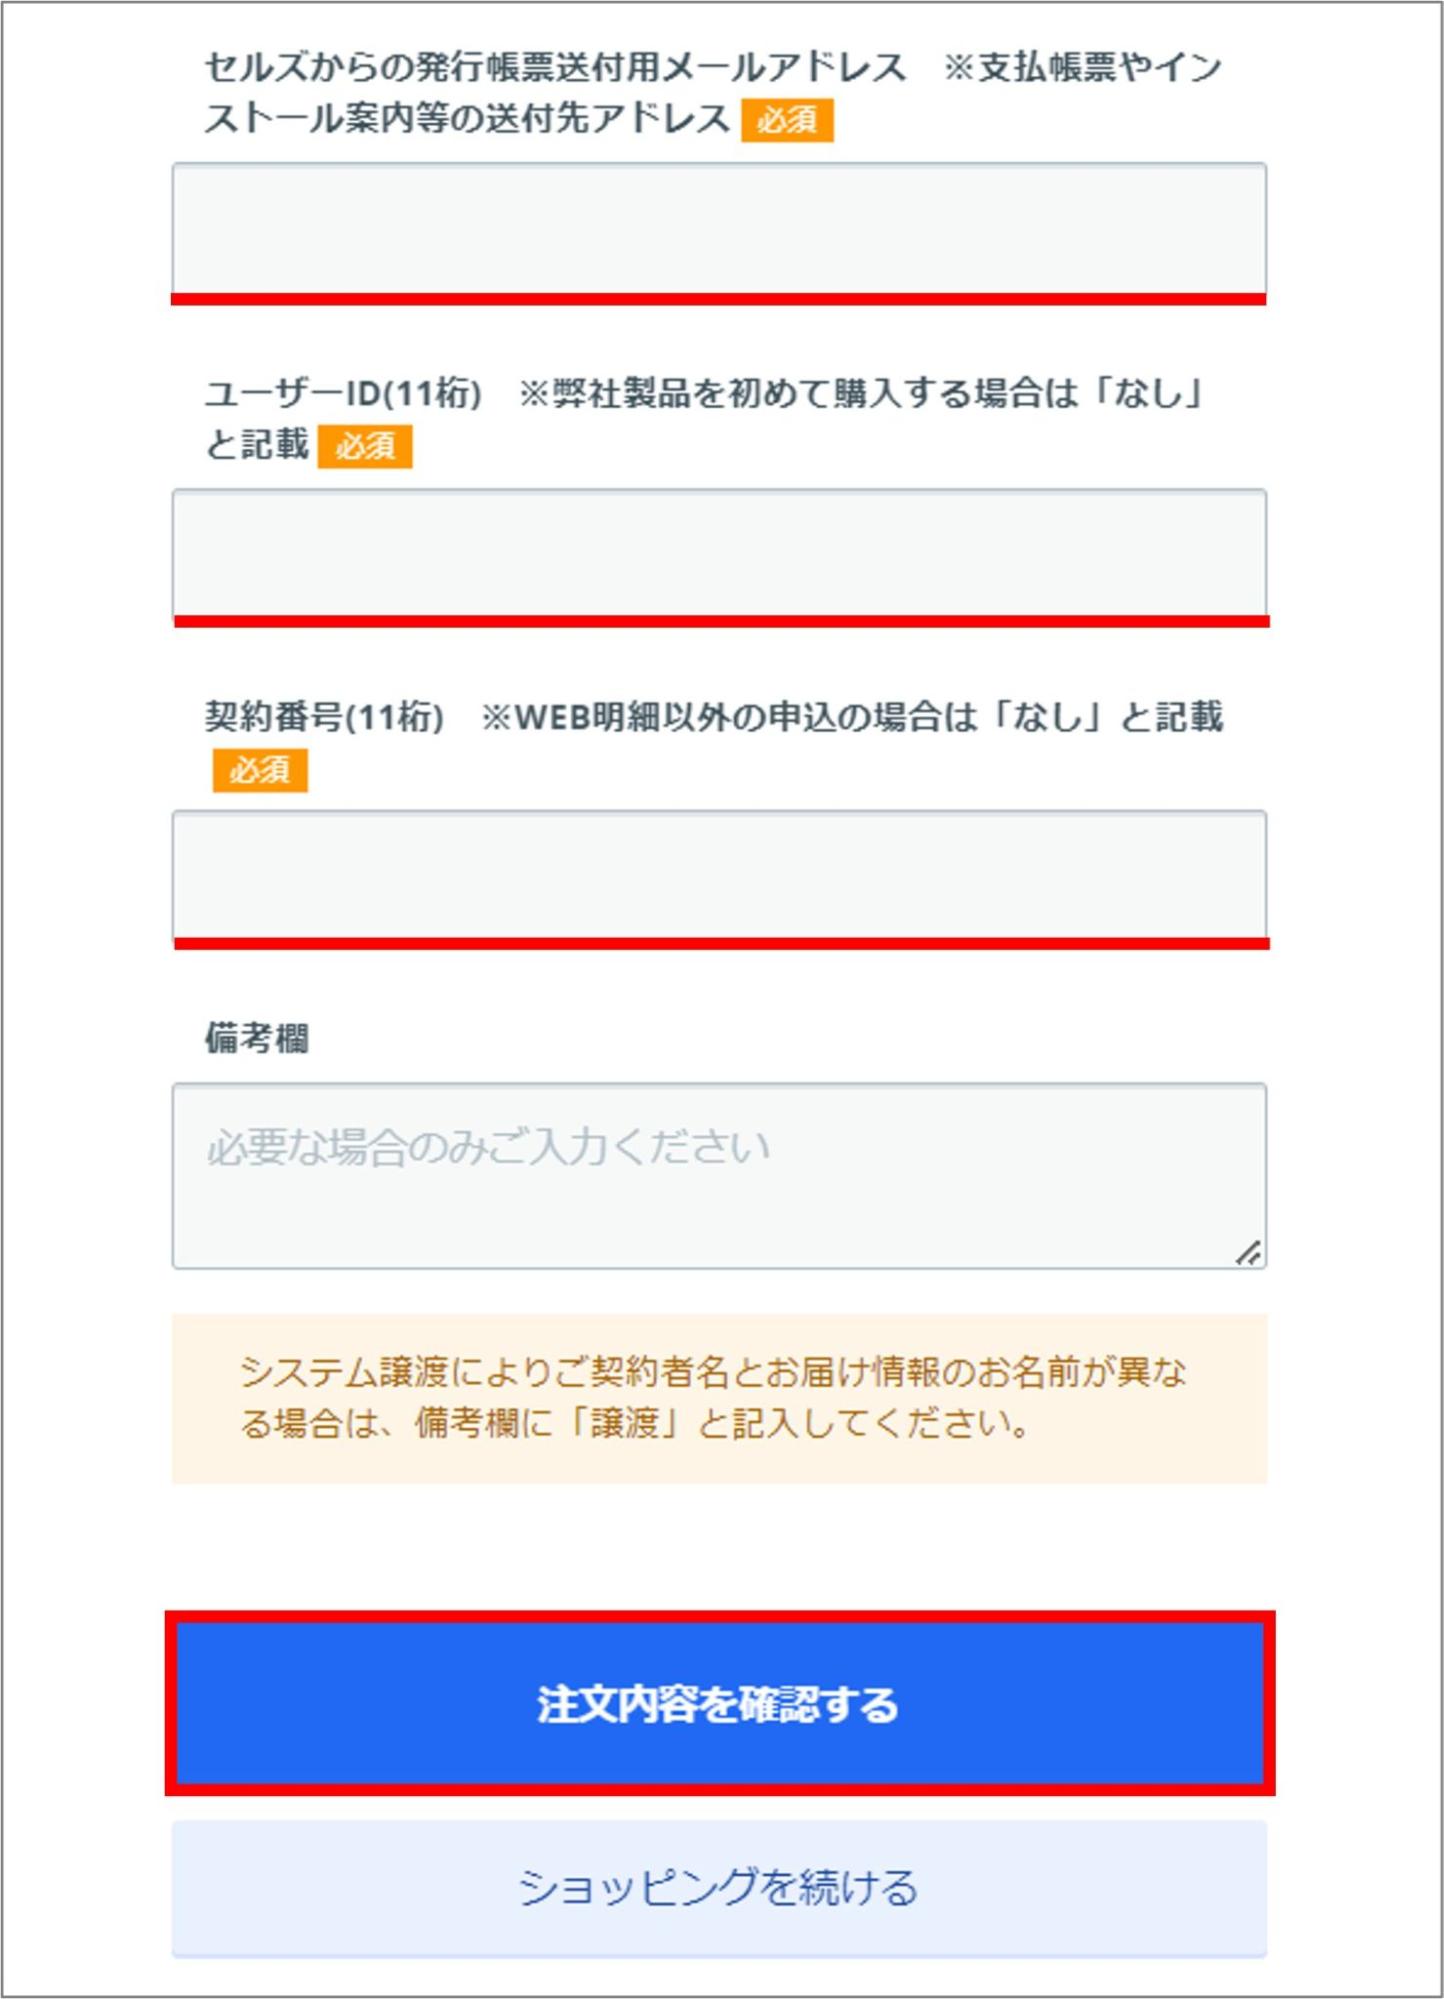Click the placeholder text 必要な場合のみご入力ください
1444x1999 pixels.
point(488,1147)
